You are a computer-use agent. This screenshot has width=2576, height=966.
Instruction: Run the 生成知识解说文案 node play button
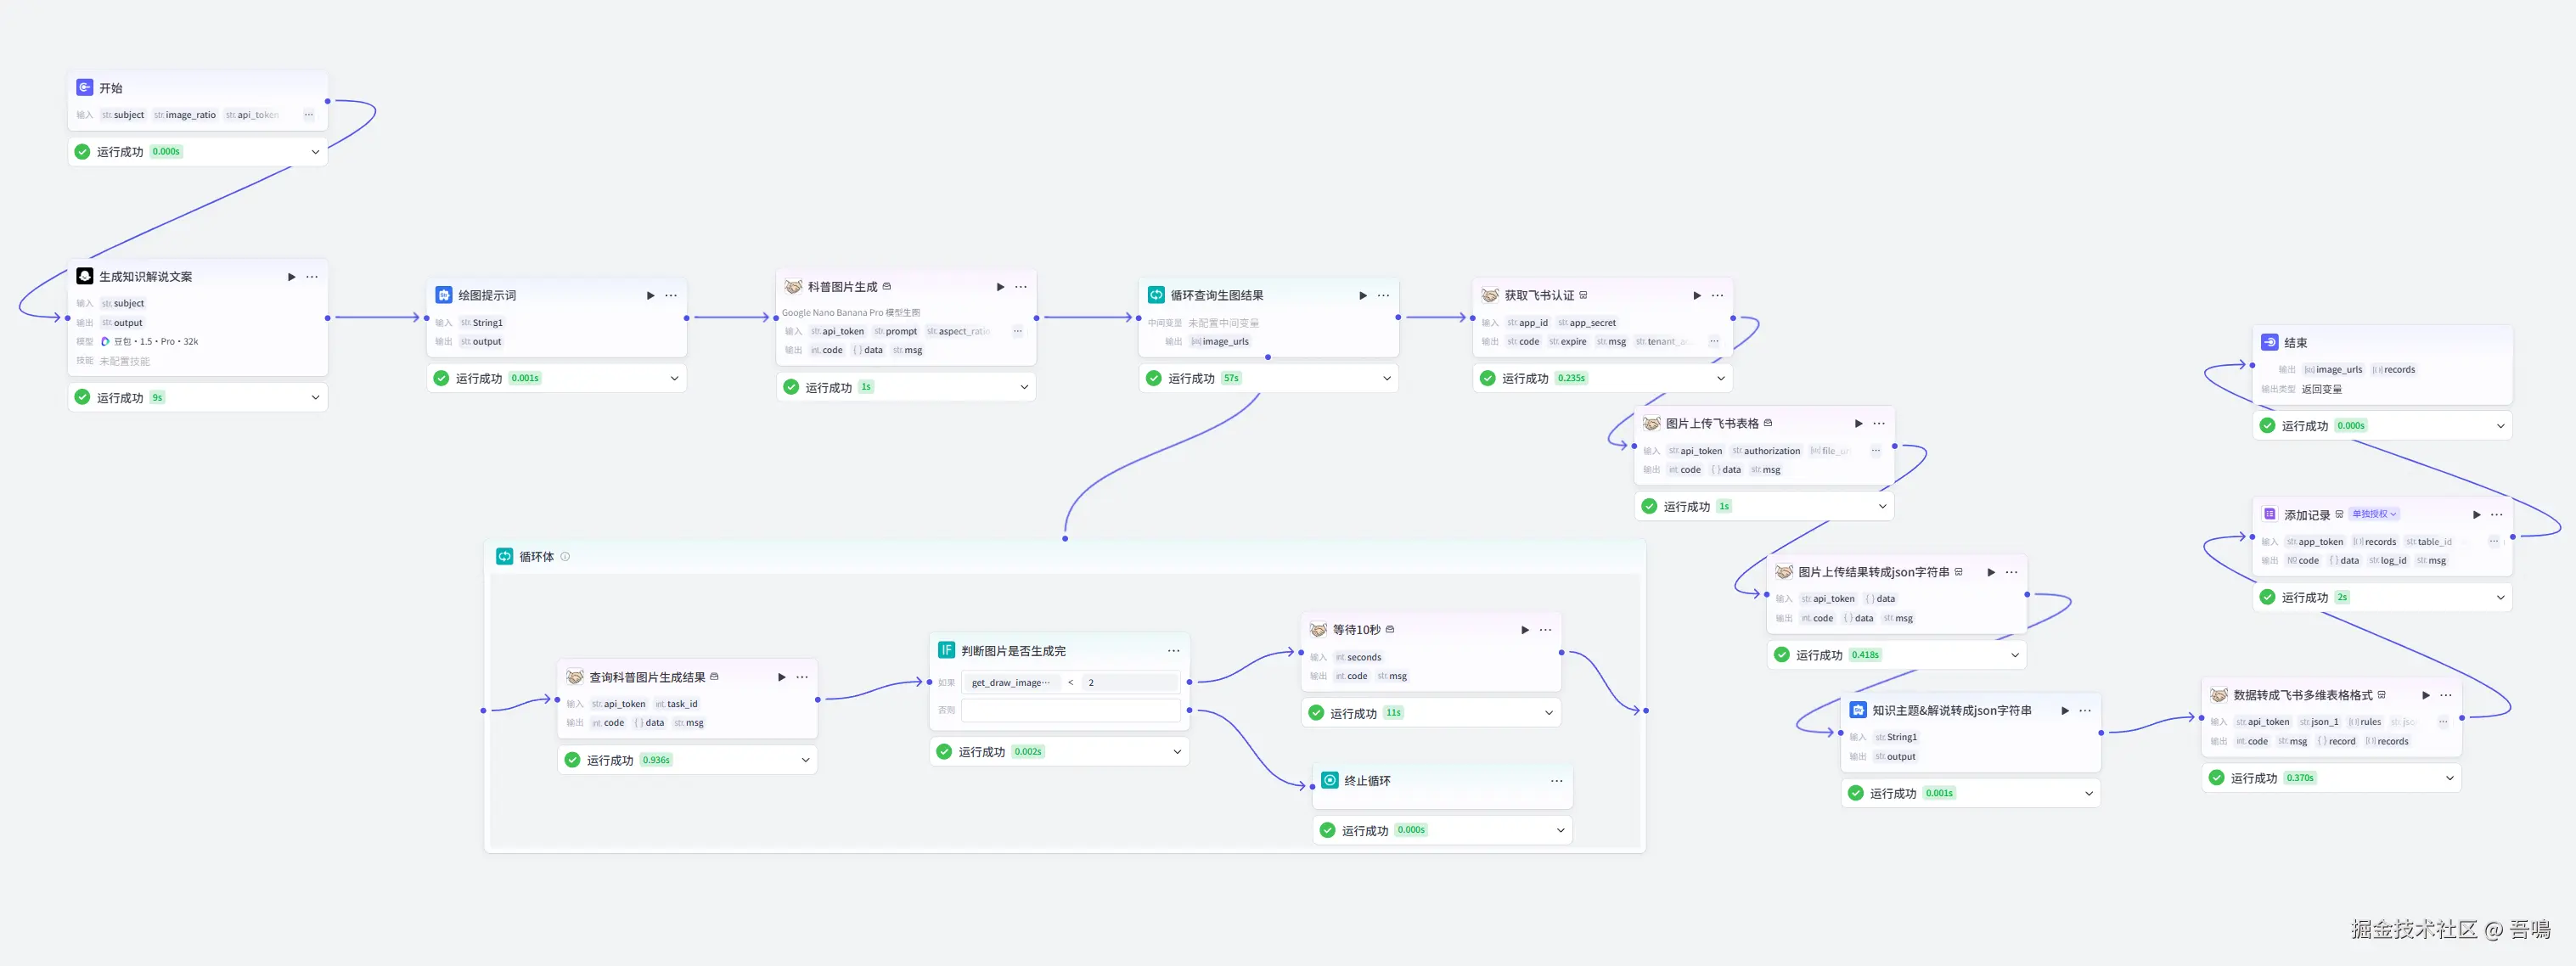(x=291, y=277)
